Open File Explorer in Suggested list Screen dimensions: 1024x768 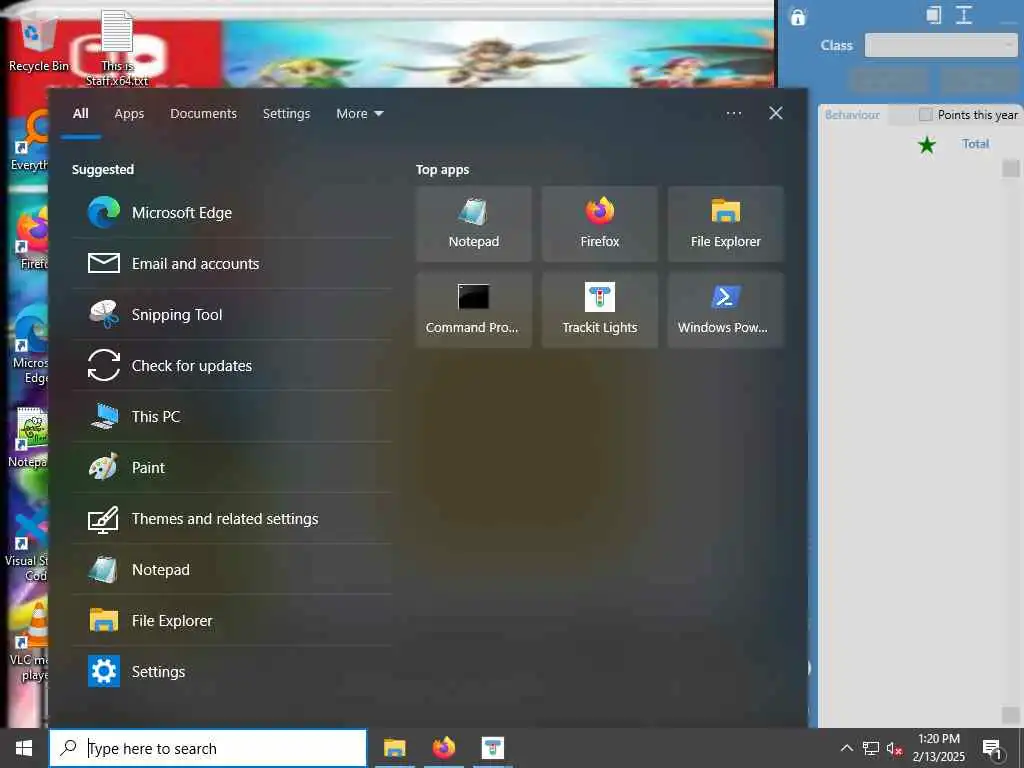[232, 620]
